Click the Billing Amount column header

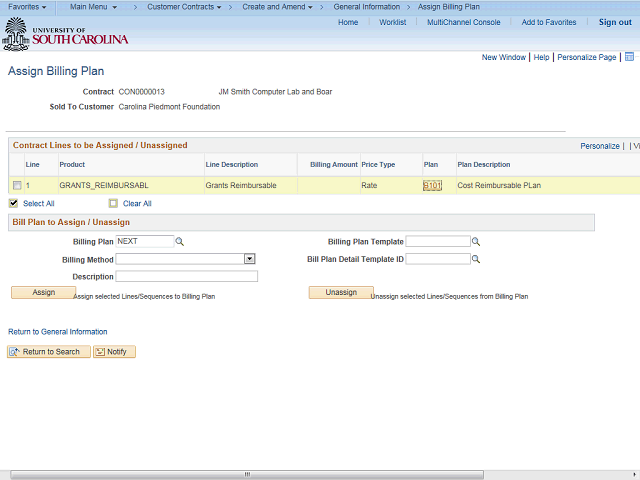point(333,164)
